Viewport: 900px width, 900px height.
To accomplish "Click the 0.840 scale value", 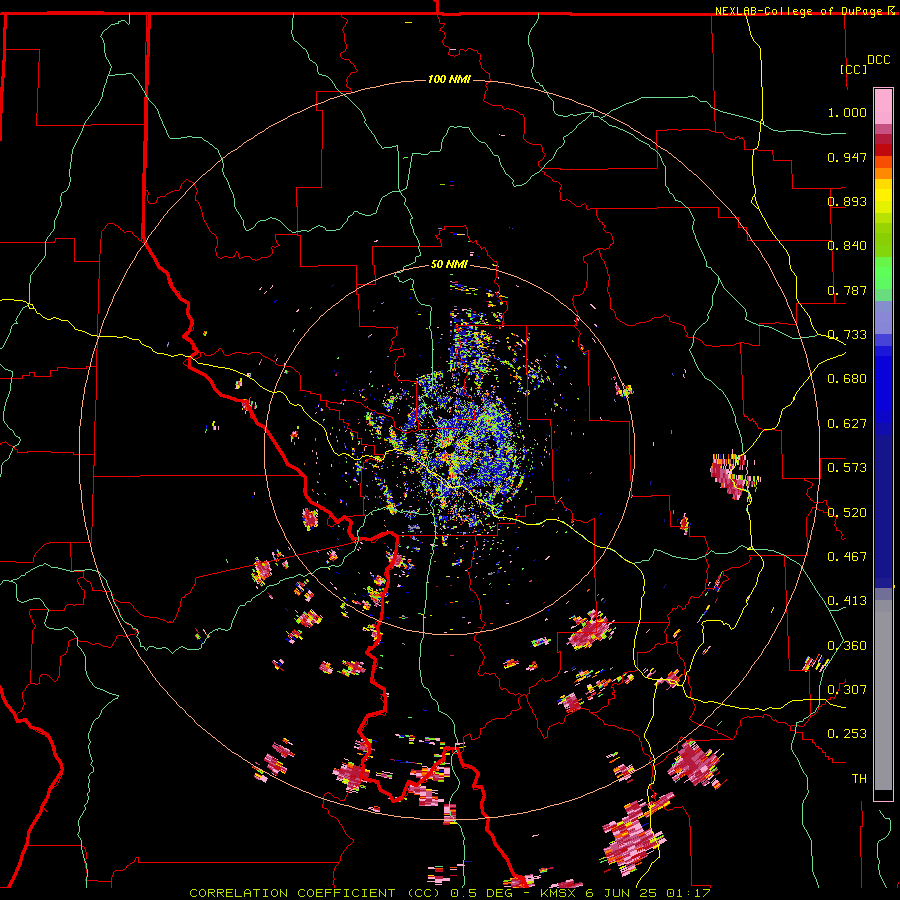I will [847, 246].
